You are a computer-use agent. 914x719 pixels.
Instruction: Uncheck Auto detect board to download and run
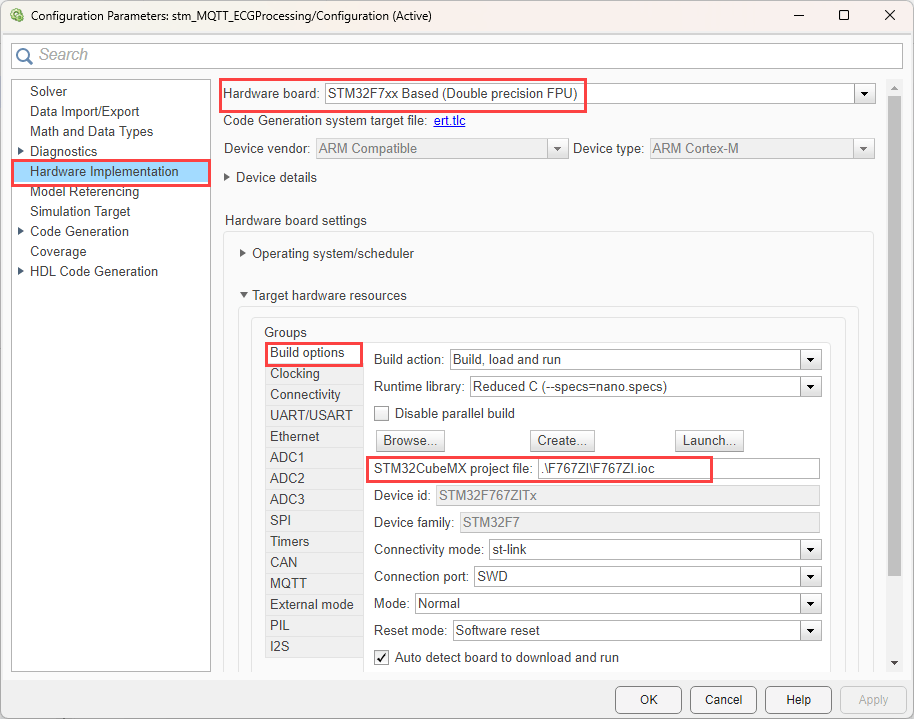(x=381, y=657)
